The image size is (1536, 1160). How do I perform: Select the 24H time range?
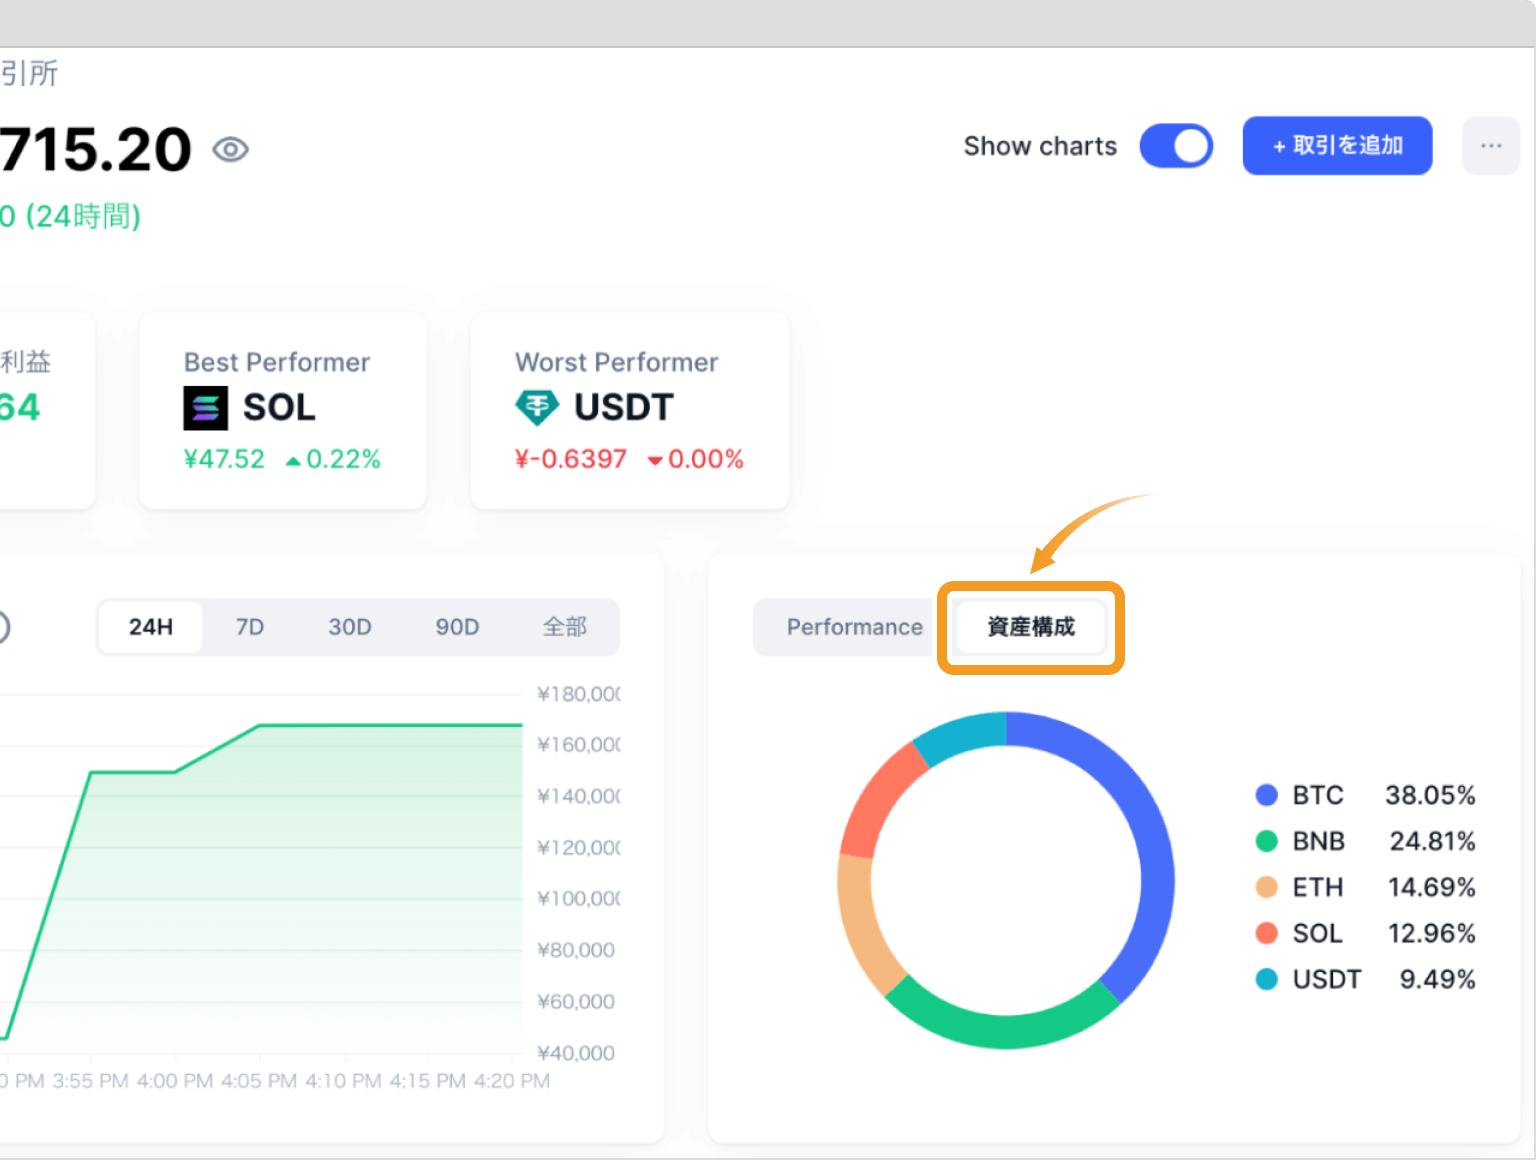tap(151, 627)
